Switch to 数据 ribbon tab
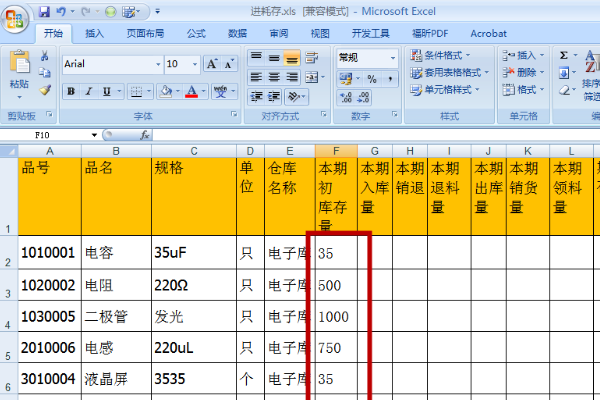This screenshot has width=600, height=400. [x=238, y=34]
